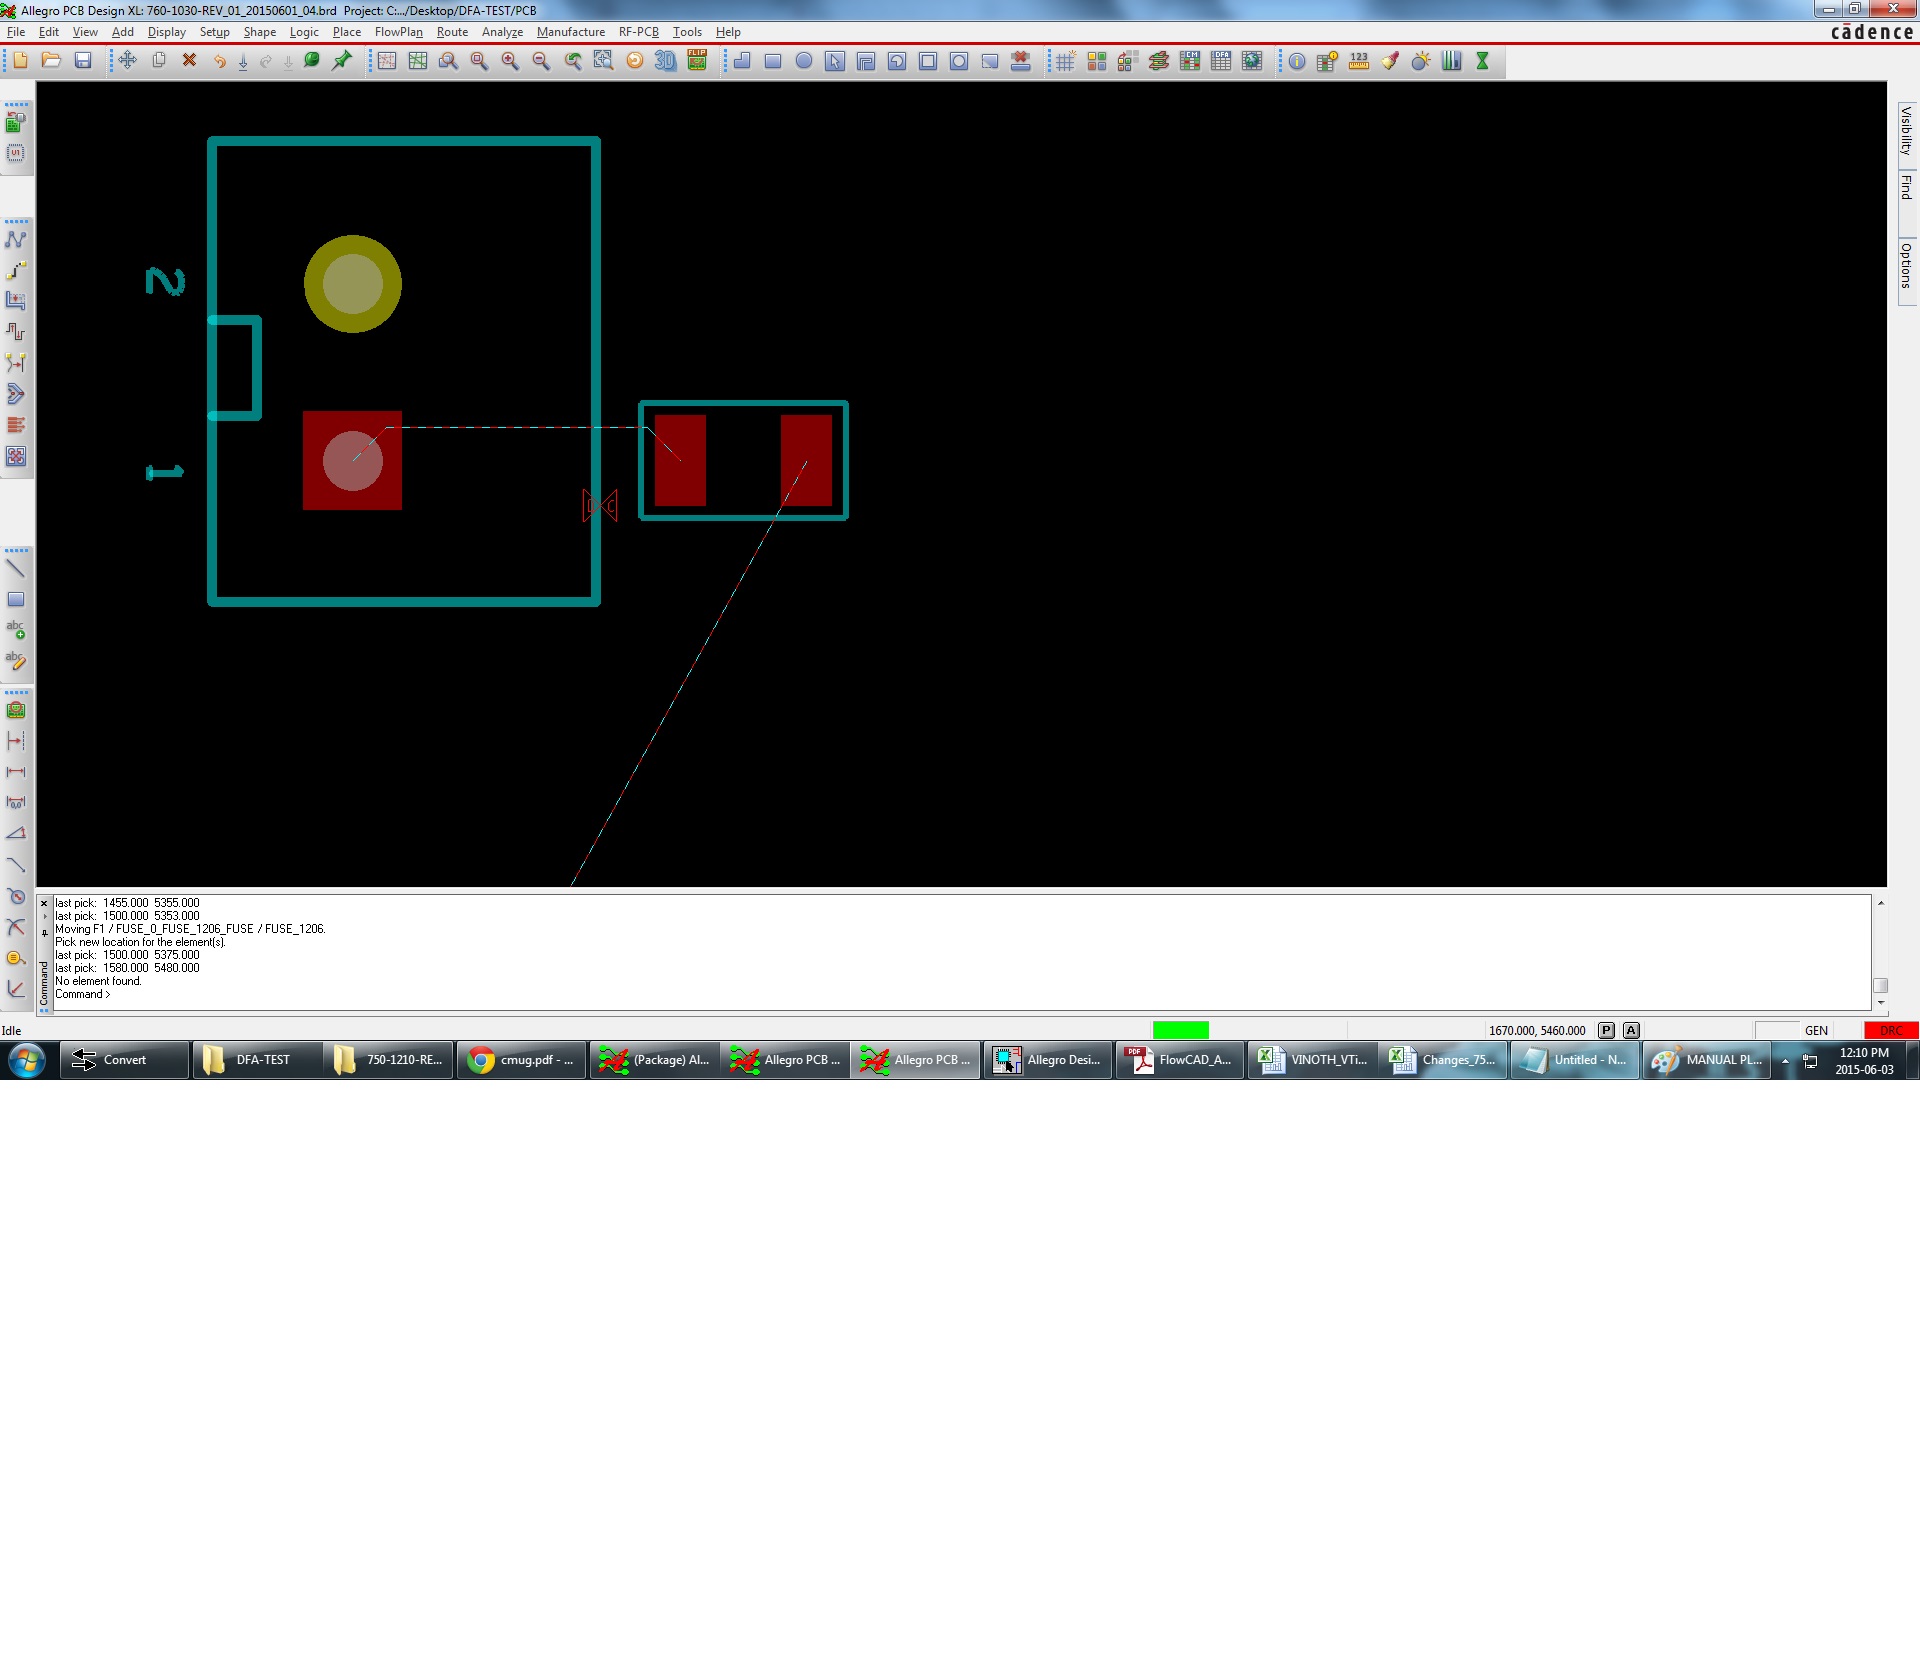This screenshot has width=1920, height=1666.
Task: Toggle the A button in status bar
Action: click(1631, 1030)
